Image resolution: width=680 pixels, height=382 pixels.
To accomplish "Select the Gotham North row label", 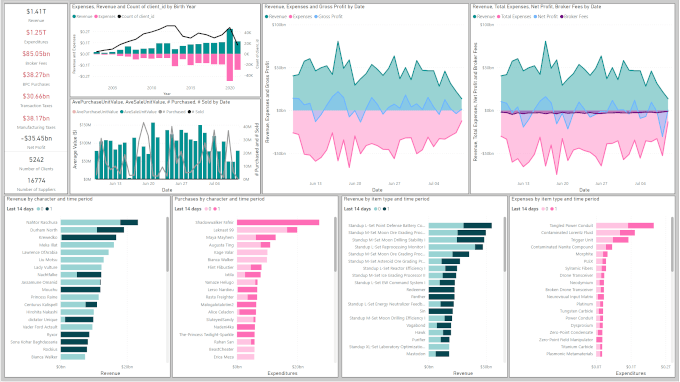I will (43, 230).
